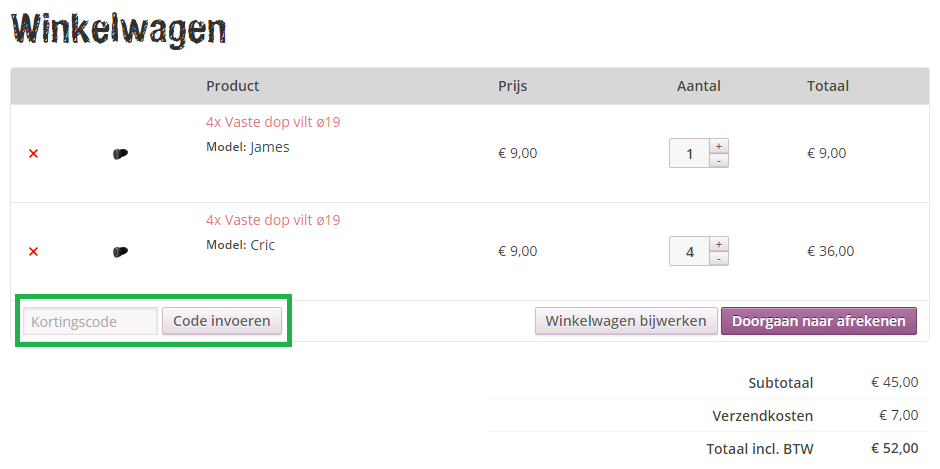This screenshot has width=940, height=469.
Task: Click the Totaal incl. BTW amount
Action: point(894,448)
